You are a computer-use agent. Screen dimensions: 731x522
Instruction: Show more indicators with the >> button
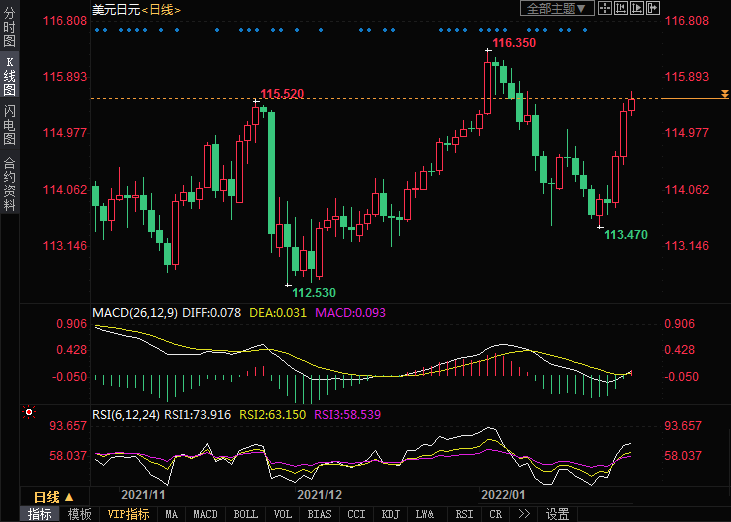tap(524, 514)
